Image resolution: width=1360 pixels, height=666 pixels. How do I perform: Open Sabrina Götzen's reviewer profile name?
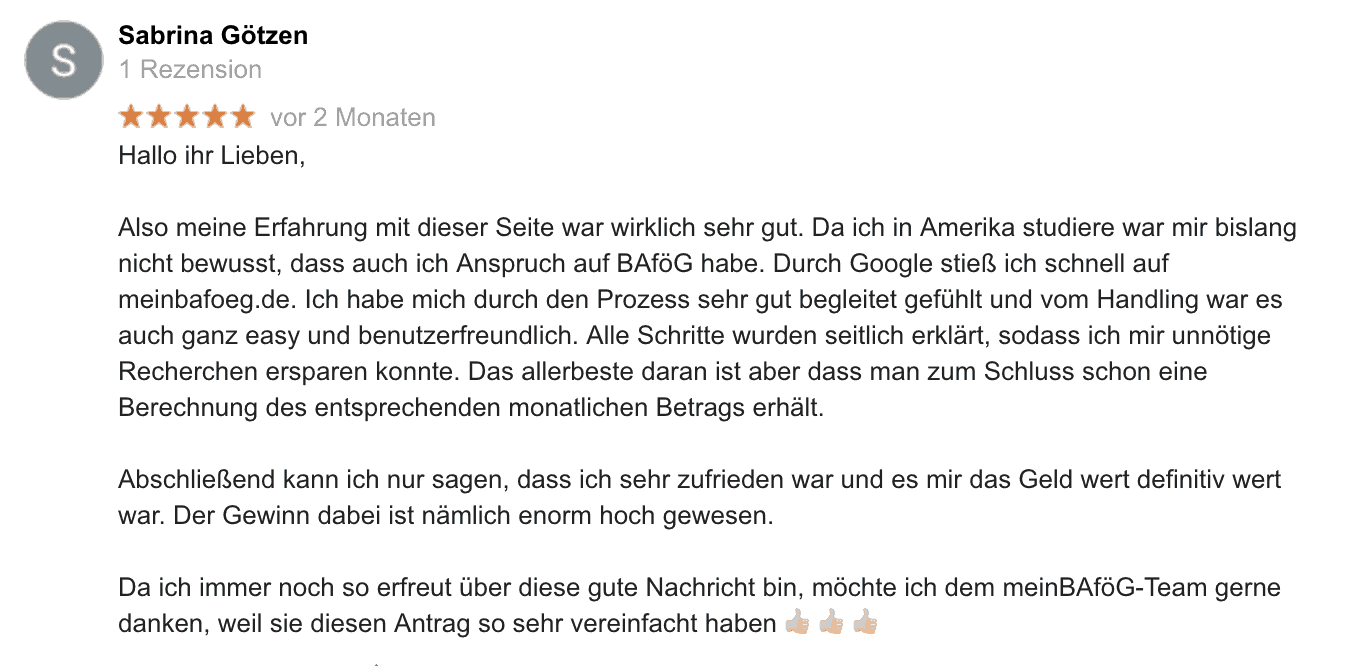(x=213, y=36)
